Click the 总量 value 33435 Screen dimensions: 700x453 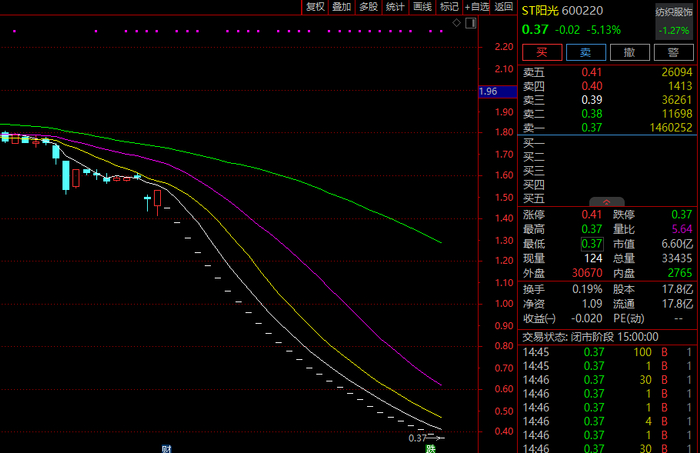pos(677,258)
